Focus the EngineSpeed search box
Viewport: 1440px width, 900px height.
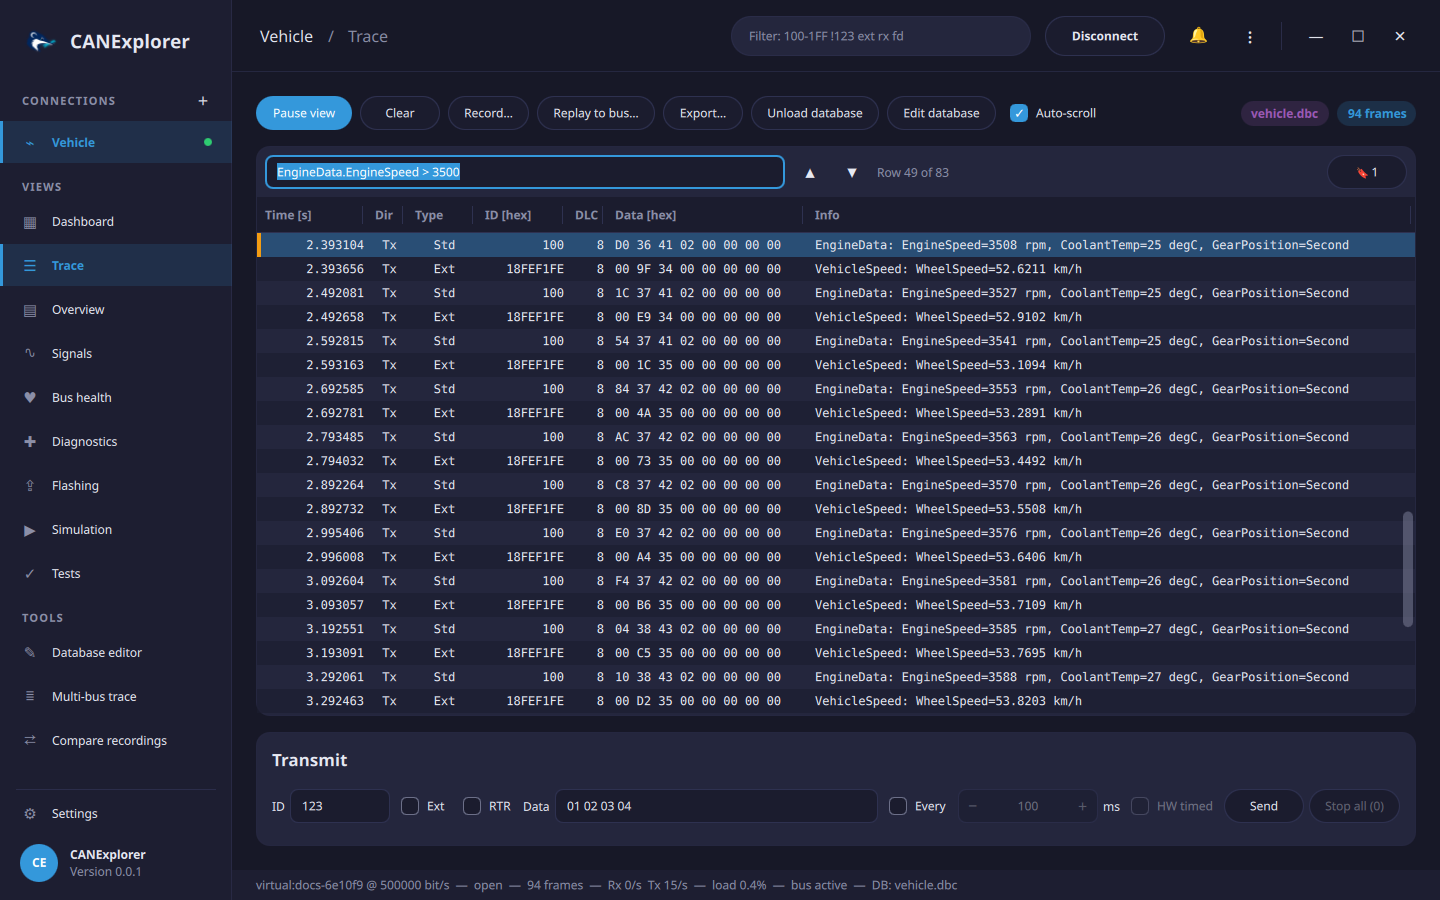(x=525, y=172)
